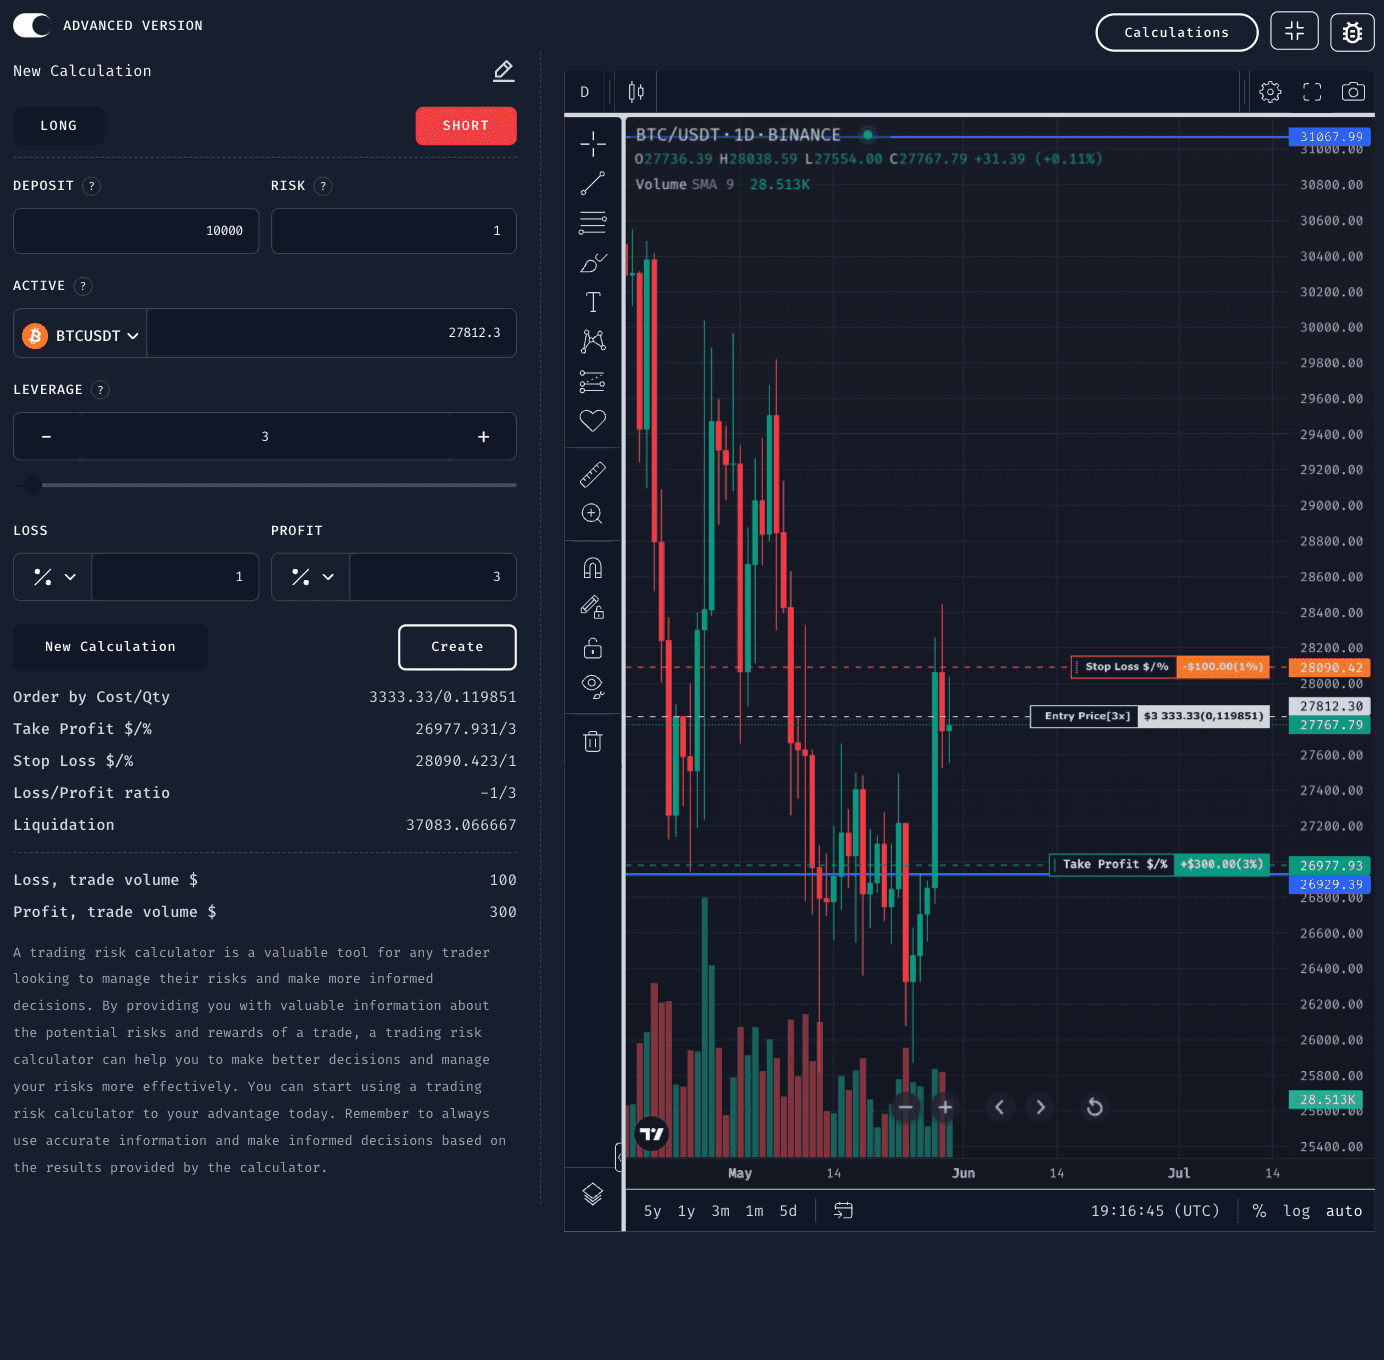Take a snapshot with the camera icon
Image resolution: width=1384 pixels, height=1360 pixels.
click(x=1353, y=91)
